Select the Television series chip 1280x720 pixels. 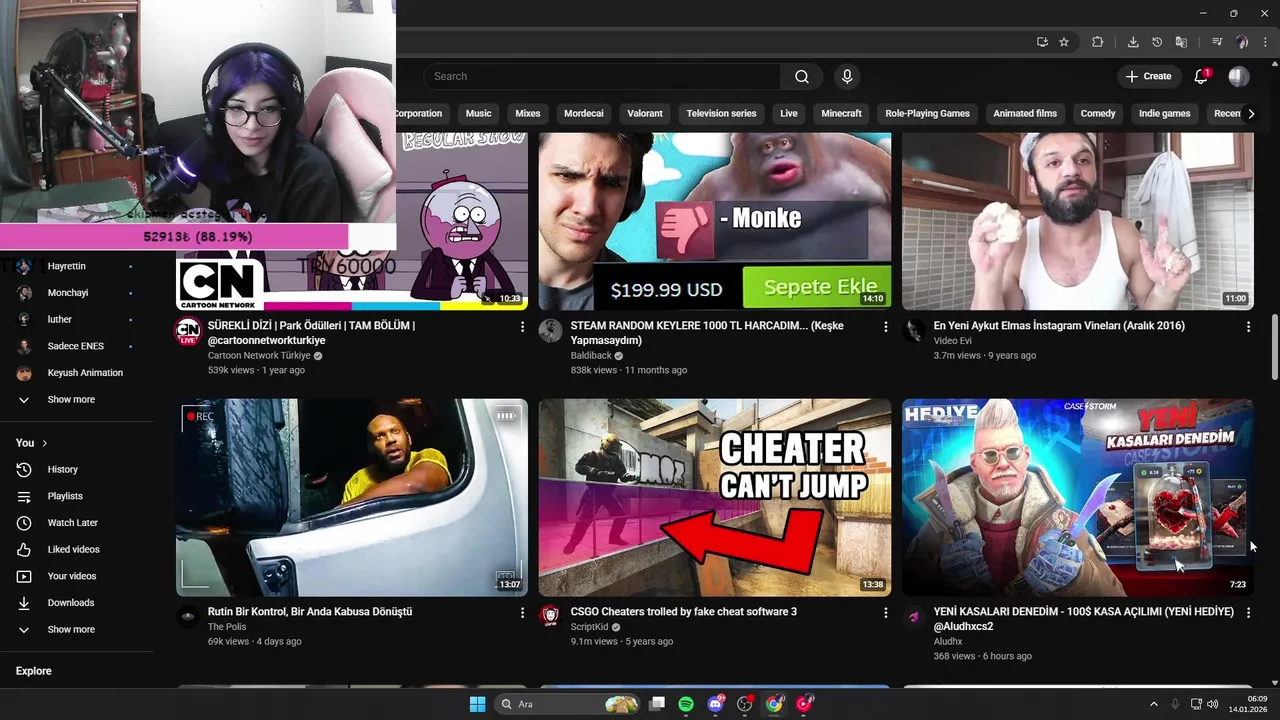pos(721,114)
